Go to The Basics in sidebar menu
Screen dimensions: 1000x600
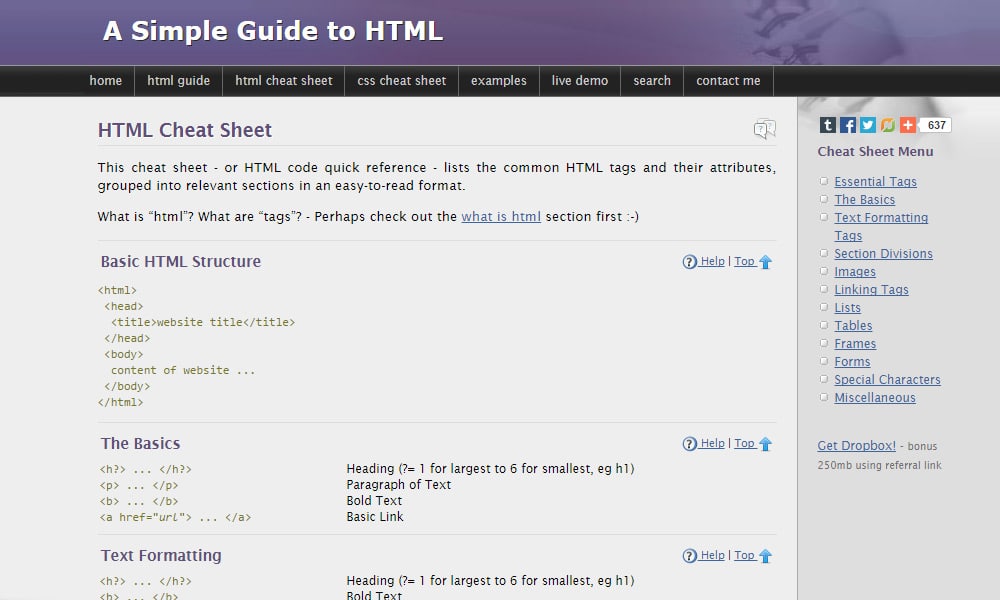pos(865,200)
